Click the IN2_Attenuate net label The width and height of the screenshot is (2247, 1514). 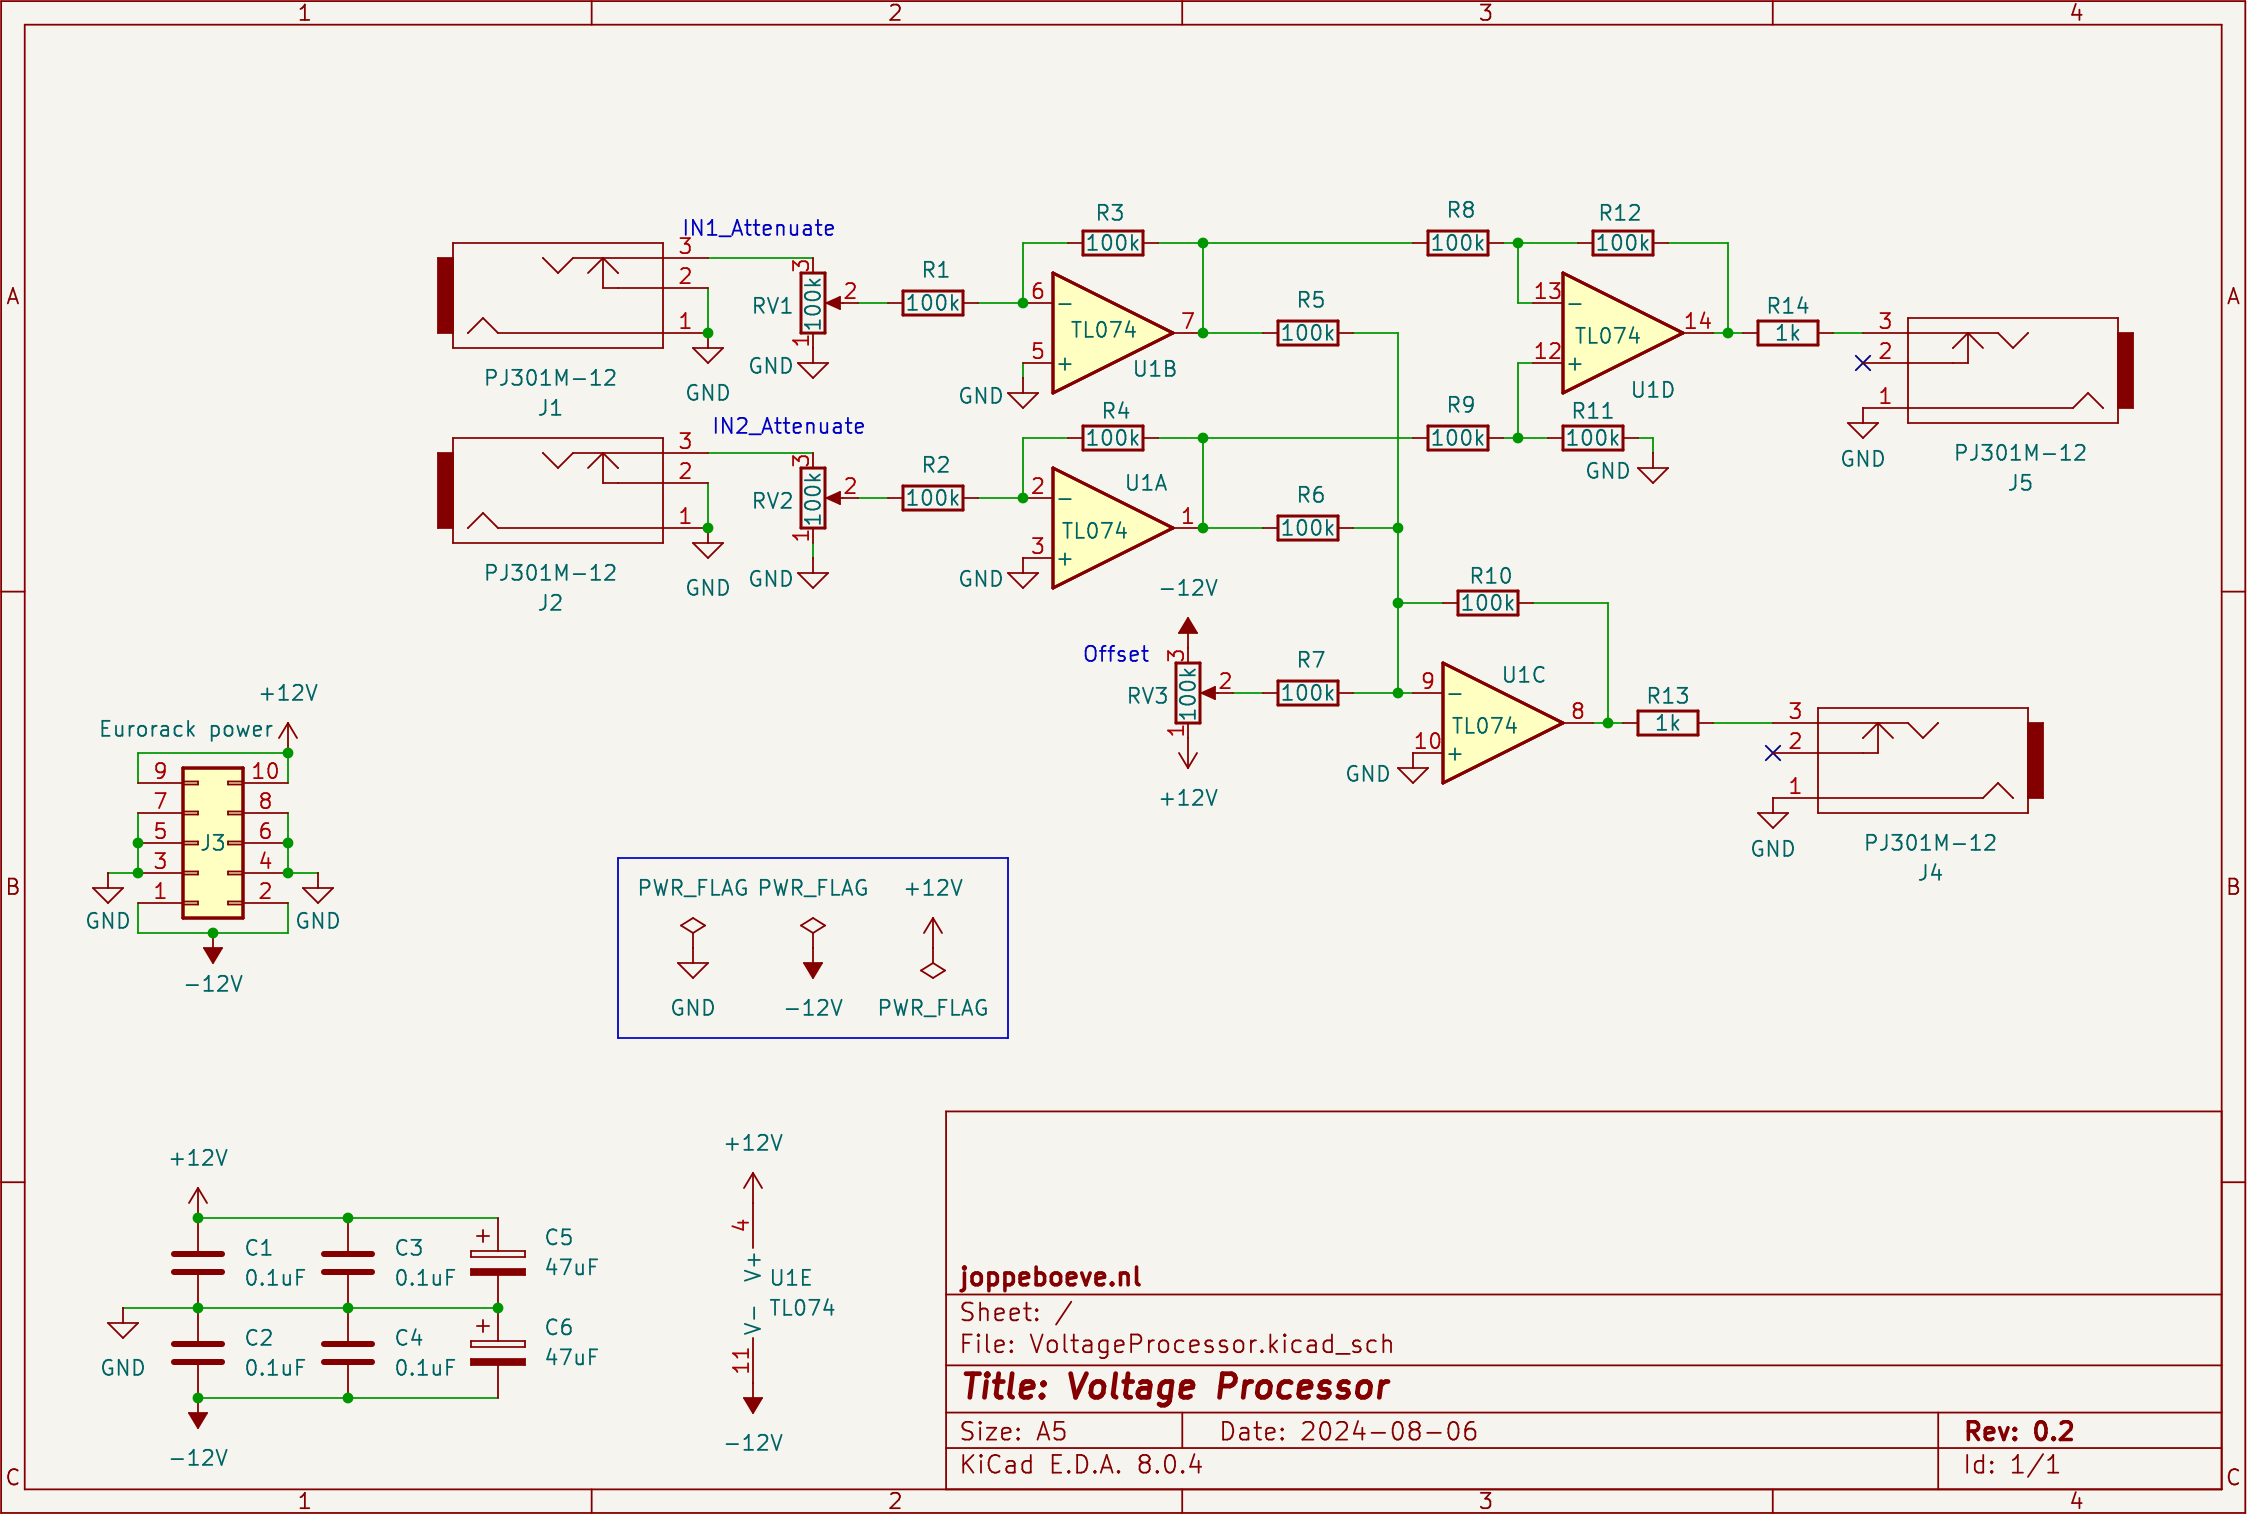[788, 426]
